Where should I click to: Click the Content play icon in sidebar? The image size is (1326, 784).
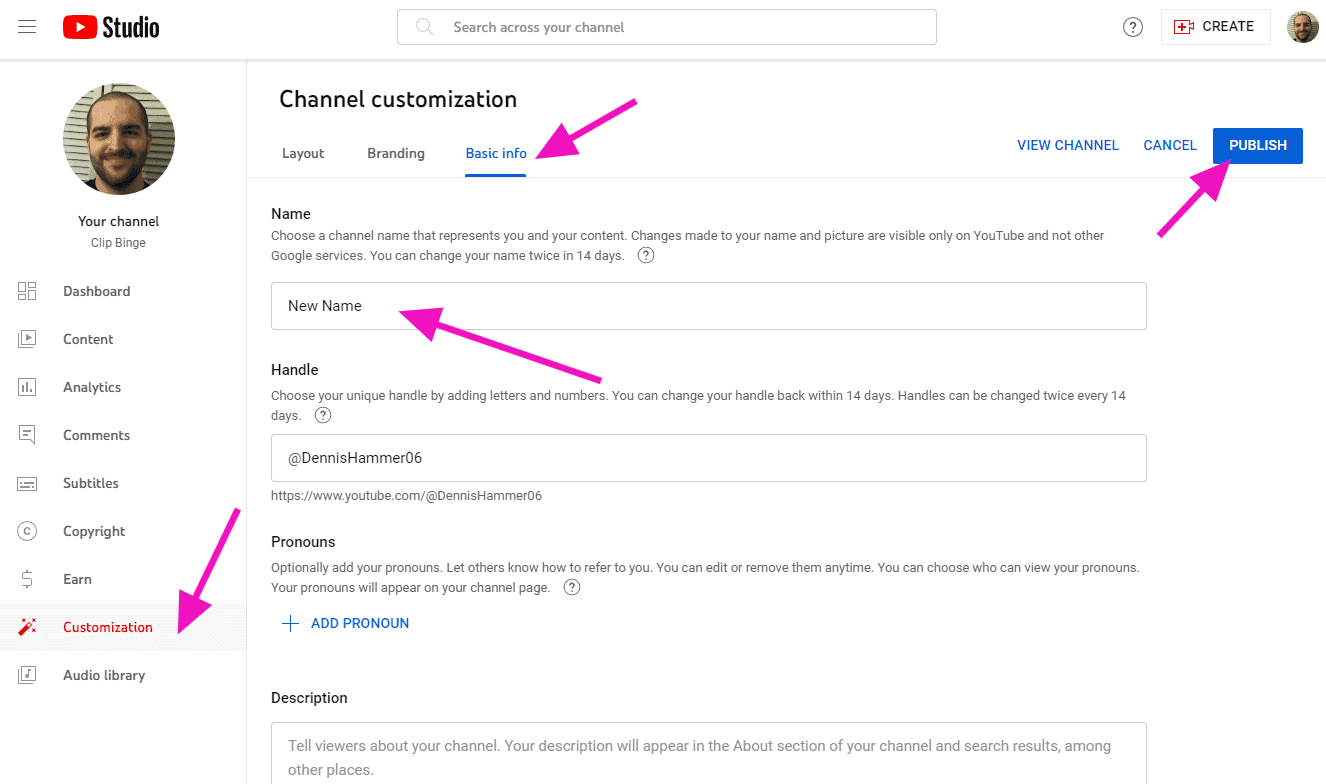tap(27, 339)
